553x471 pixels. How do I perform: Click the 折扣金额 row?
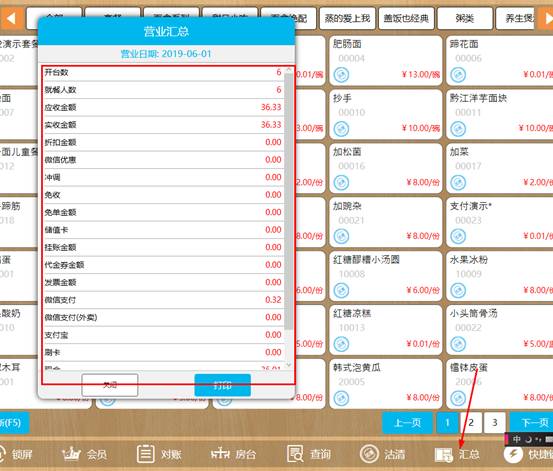(x=164, y=143)
